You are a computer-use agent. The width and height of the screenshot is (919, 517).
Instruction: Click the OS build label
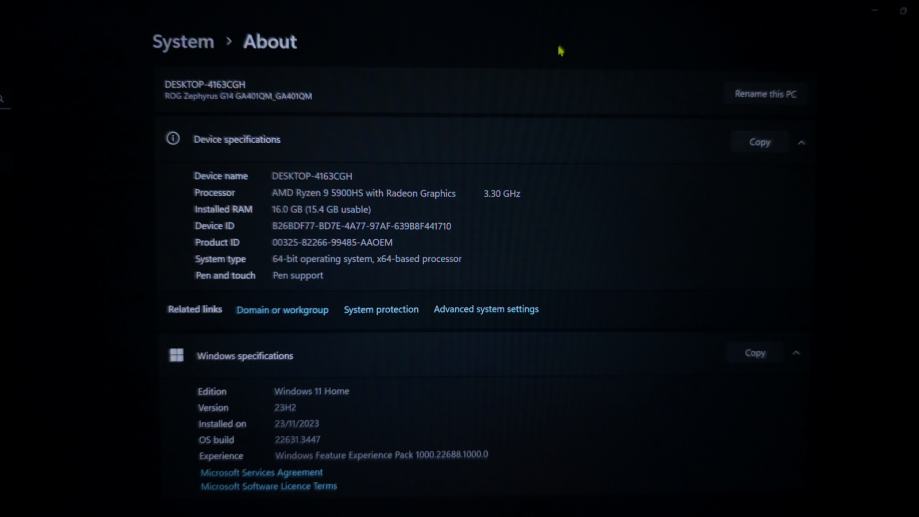(x=216, y=440)
